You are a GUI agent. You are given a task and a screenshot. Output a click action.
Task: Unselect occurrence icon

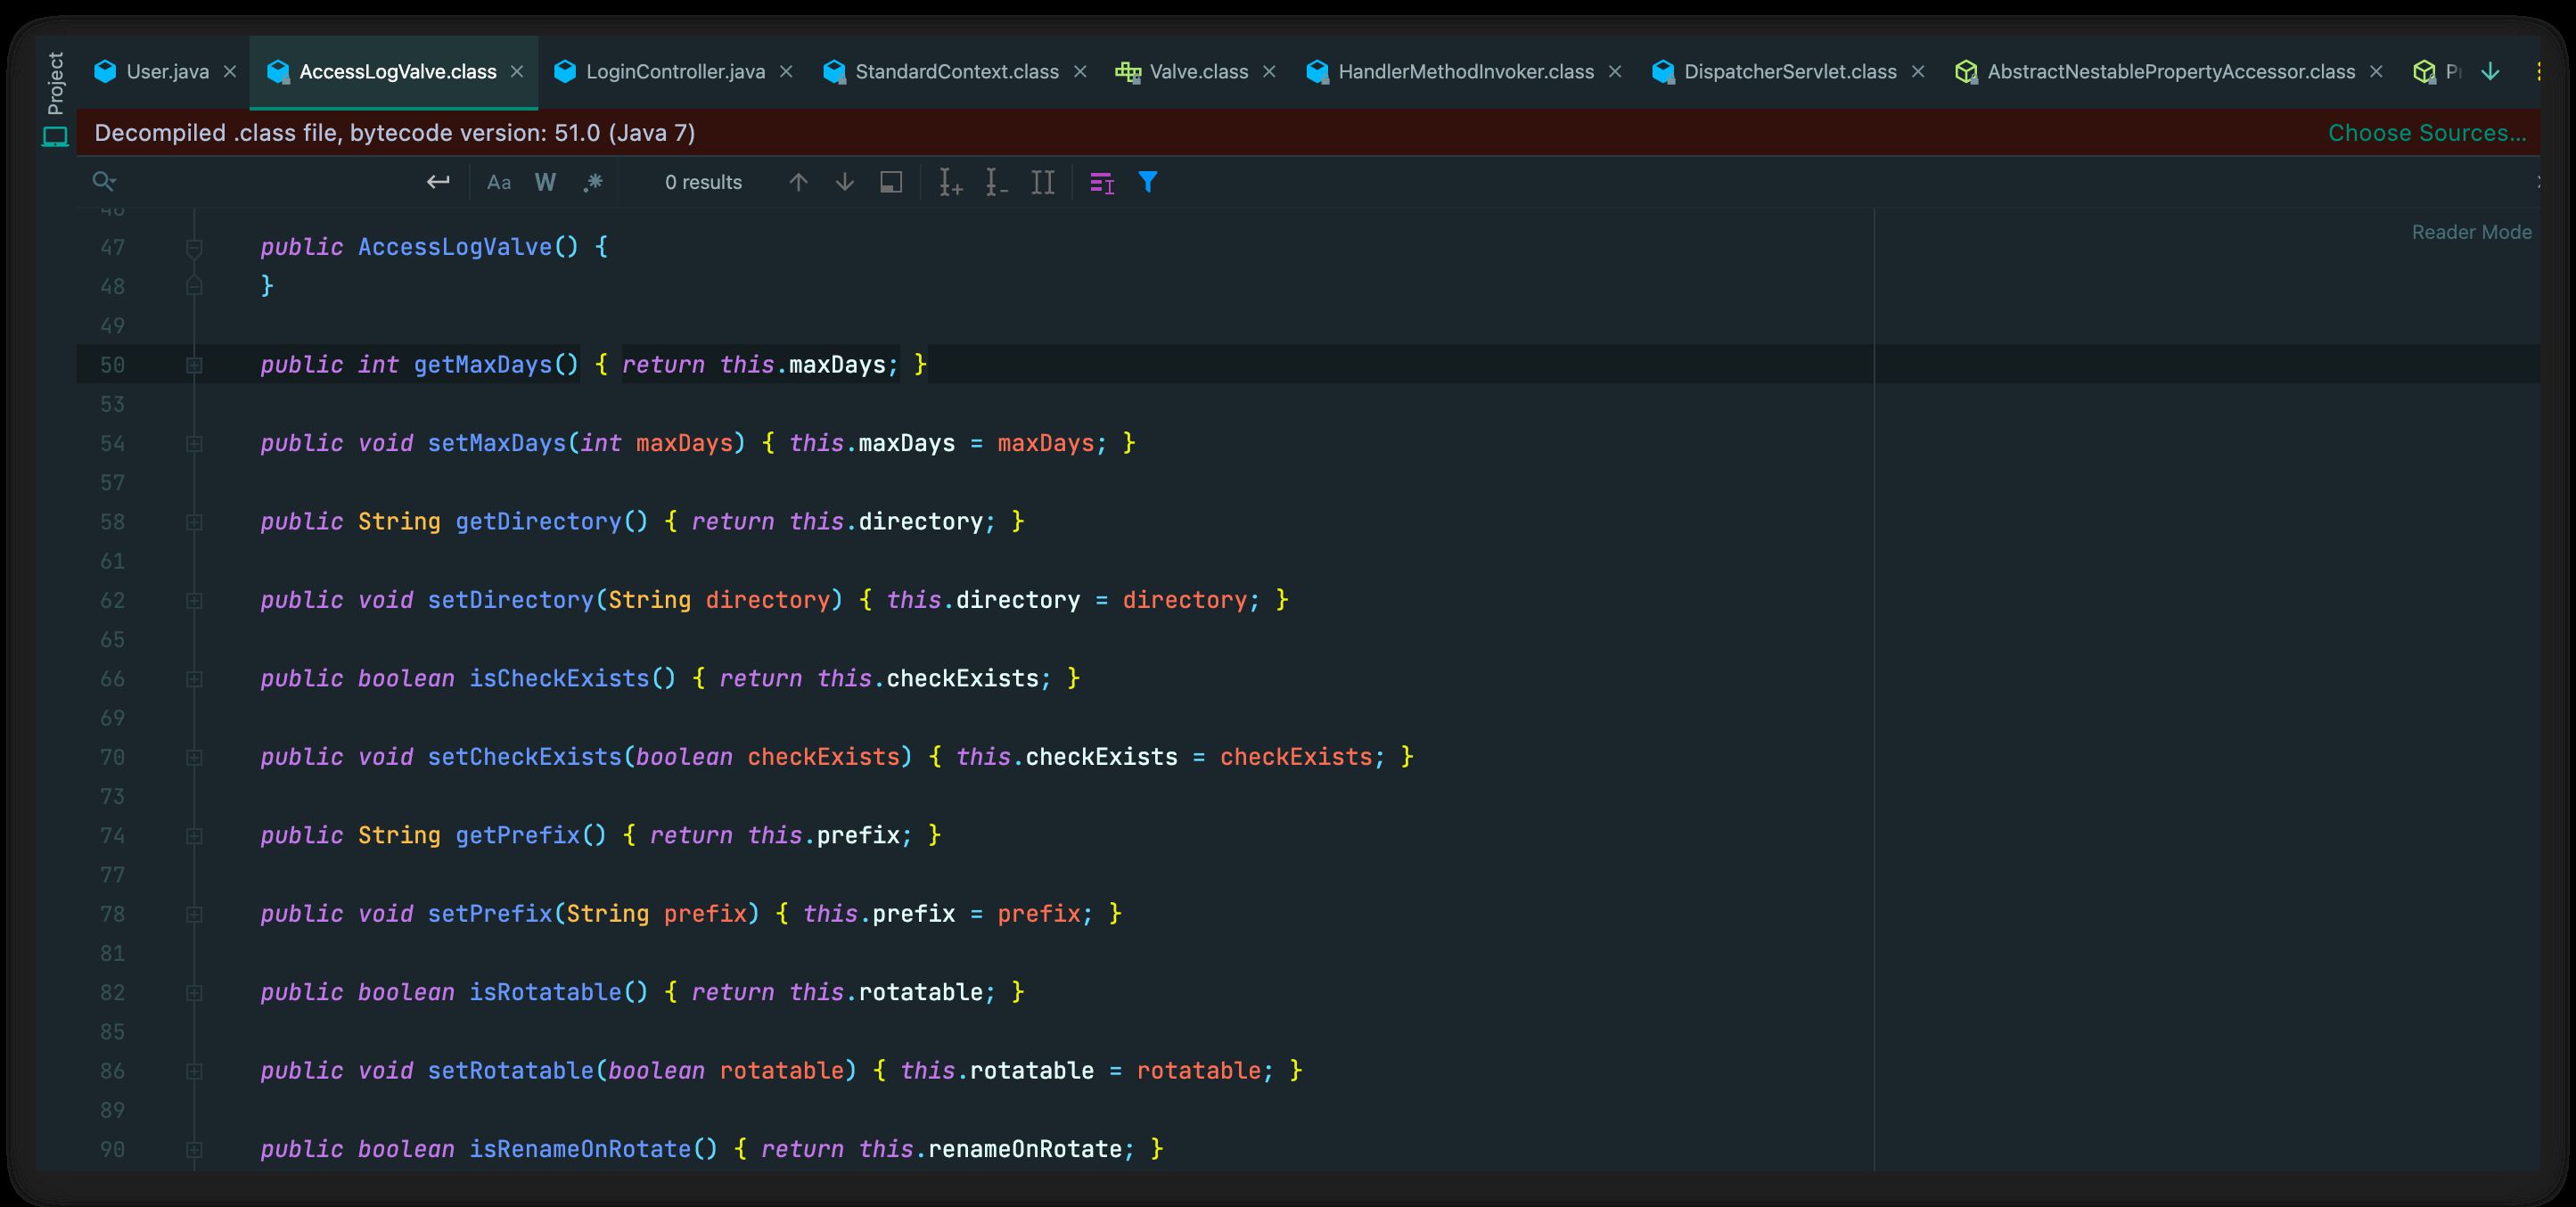pyautogui.click(x=996, y=182)
